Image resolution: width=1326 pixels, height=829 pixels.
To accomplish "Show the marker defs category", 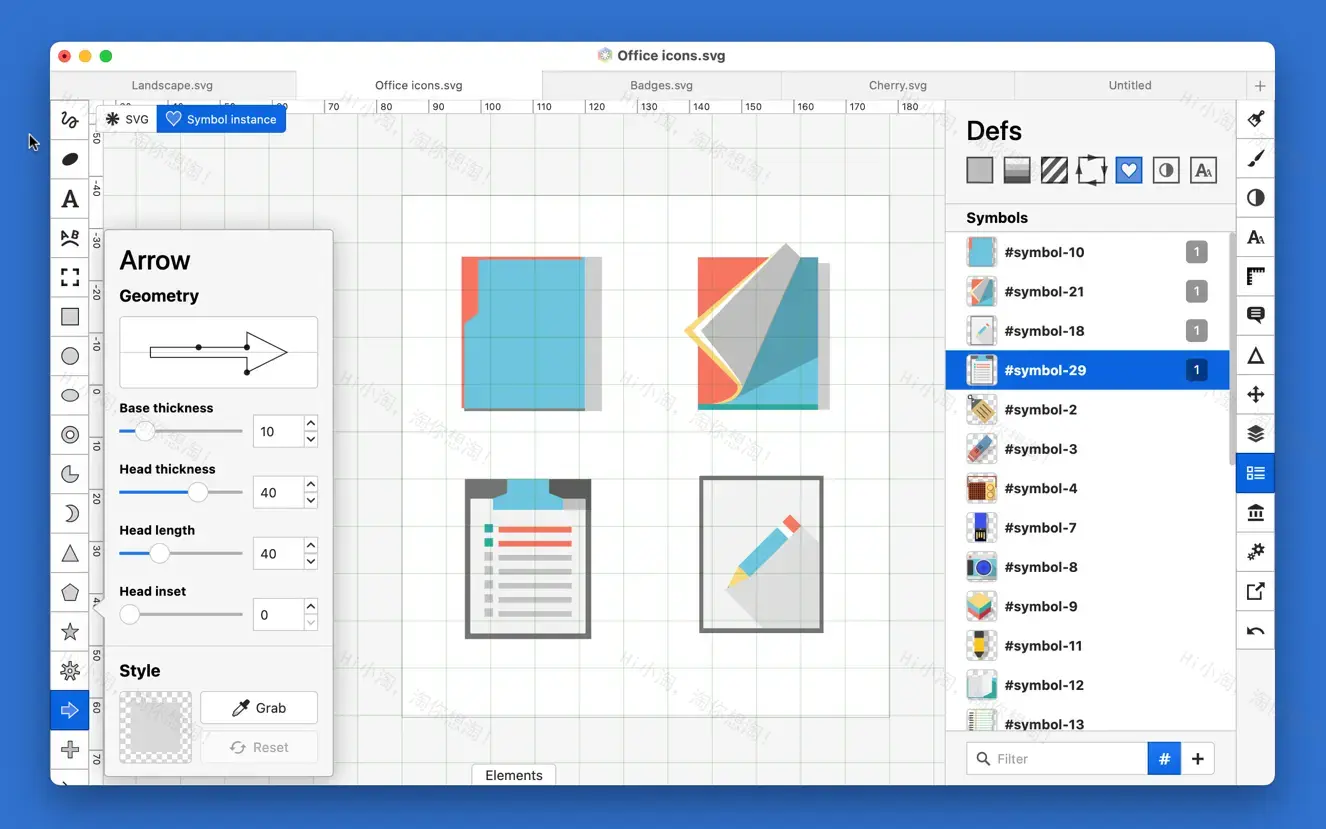I will click(x=1091, y=169).
